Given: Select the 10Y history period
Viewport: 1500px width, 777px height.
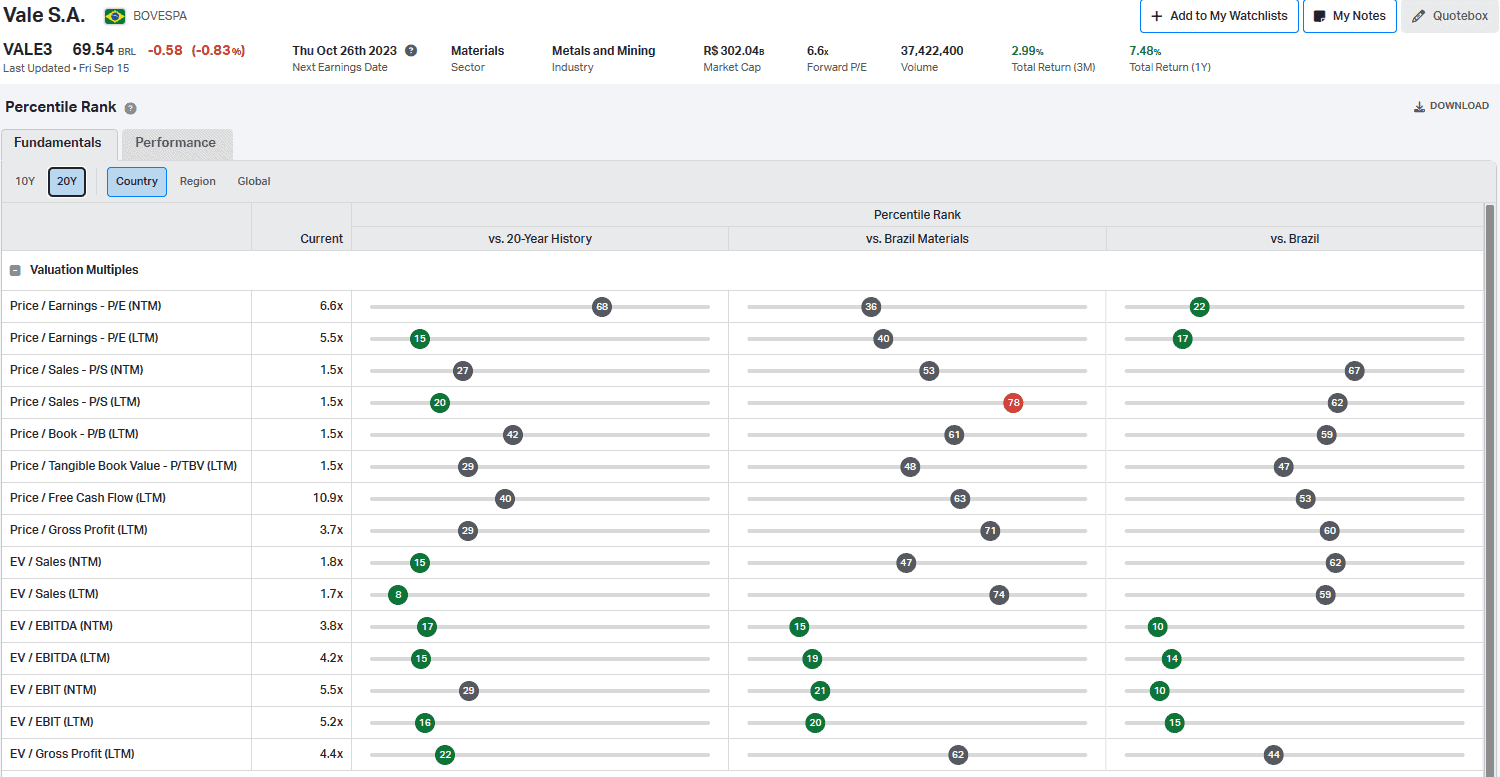Looking at the screenshot, I should click(25, 181).
